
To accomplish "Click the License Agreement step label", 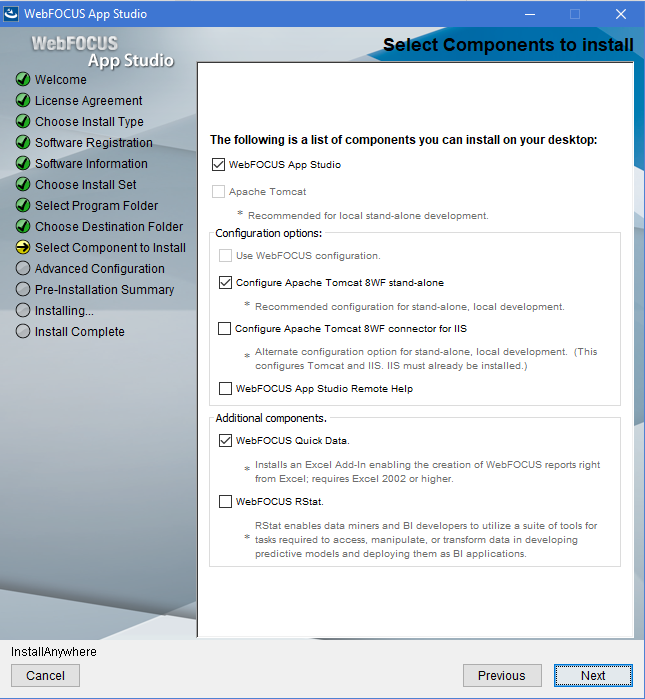I will pos(89,101).
